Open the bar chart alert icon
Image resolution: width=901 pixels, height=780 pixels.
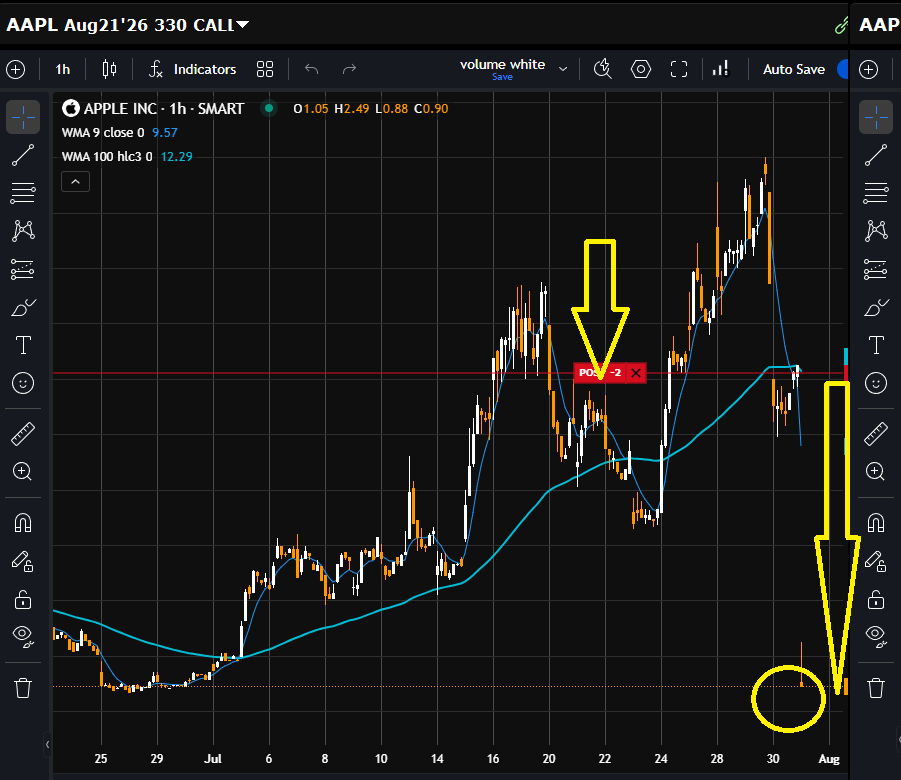pos(720,69)
